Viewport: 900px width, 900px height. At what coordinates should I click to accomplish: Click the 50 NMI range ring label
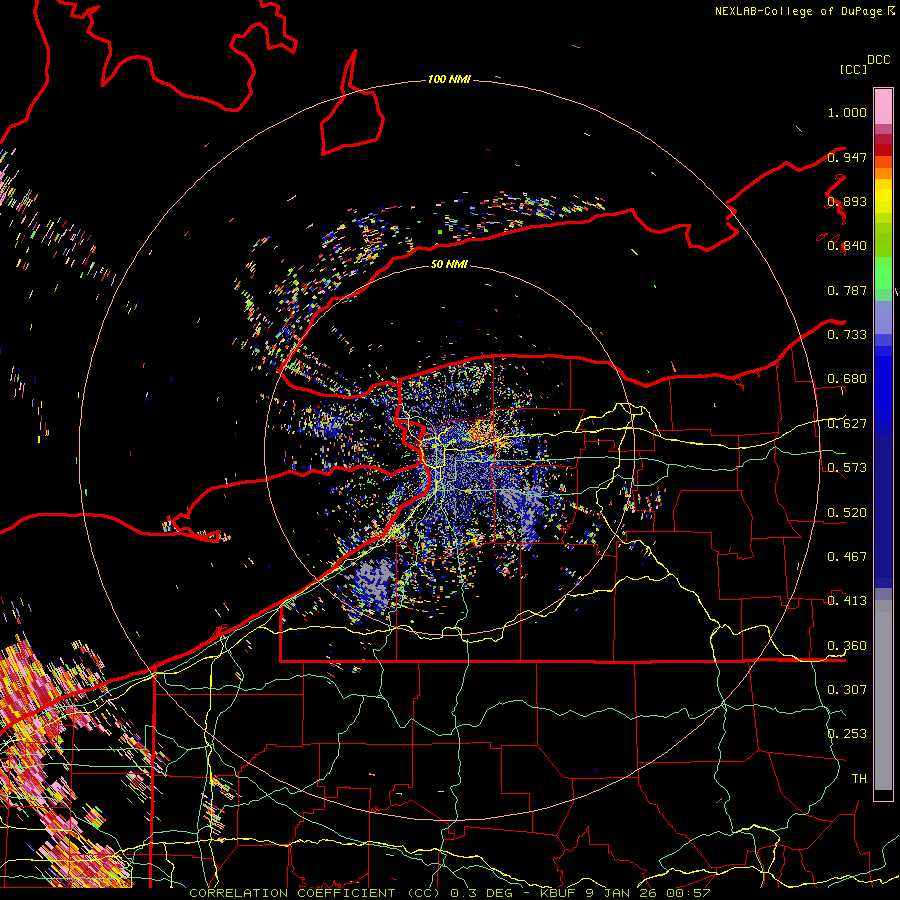point(449,264)
